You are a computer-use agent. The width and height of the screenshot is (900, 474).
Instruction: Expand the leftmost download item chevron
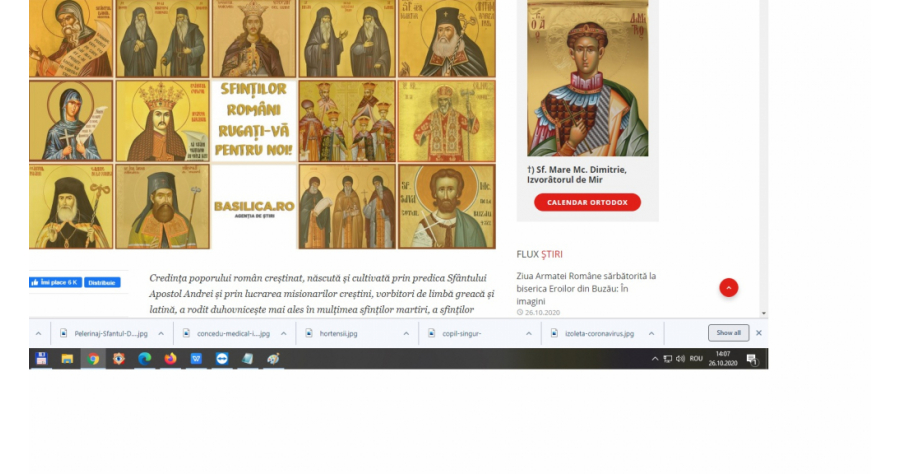coord(38,333)
